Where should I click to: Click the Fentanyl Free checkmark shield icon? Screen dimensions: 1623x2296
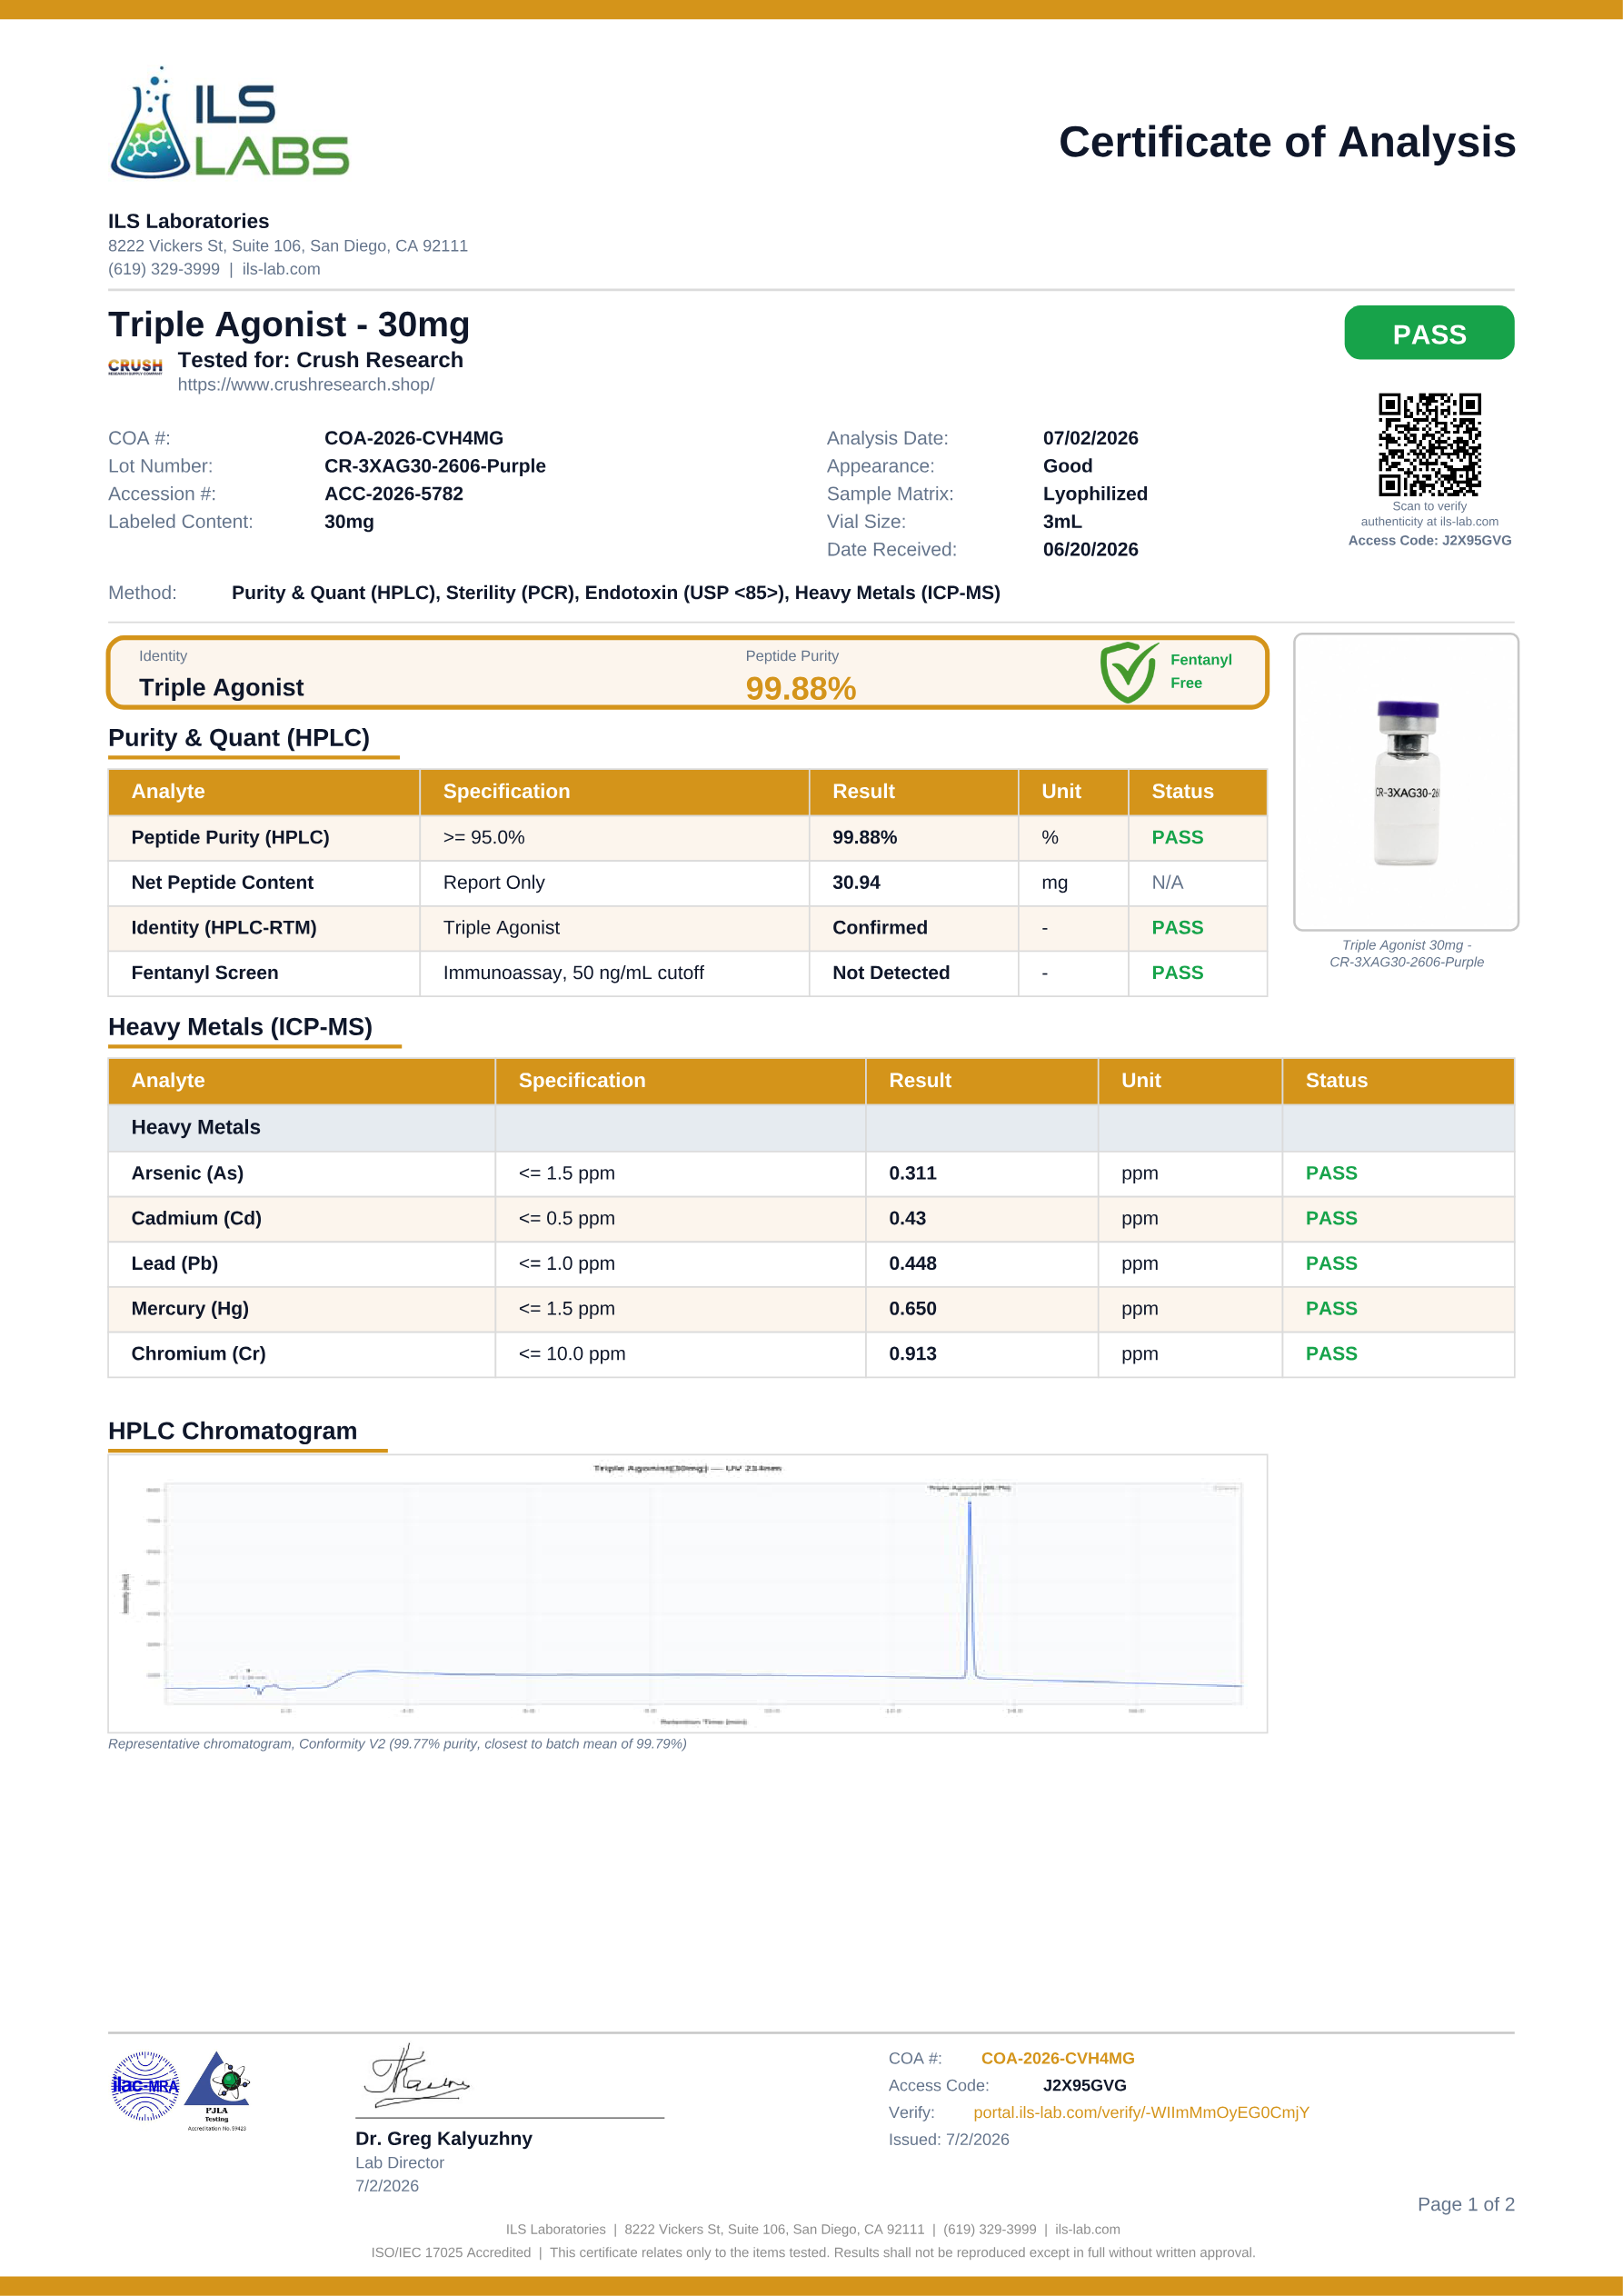1129,672
